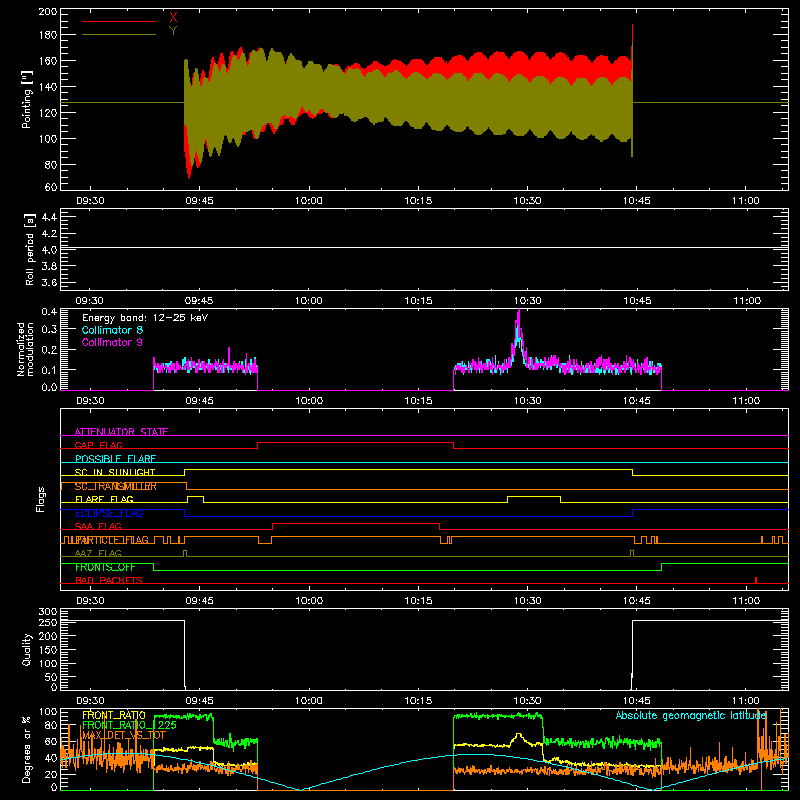The image size is (800, 800).
Task: Click 'Energy band: 12-25 keV' label
Action: pyautogui.click(x=145, y=318)
